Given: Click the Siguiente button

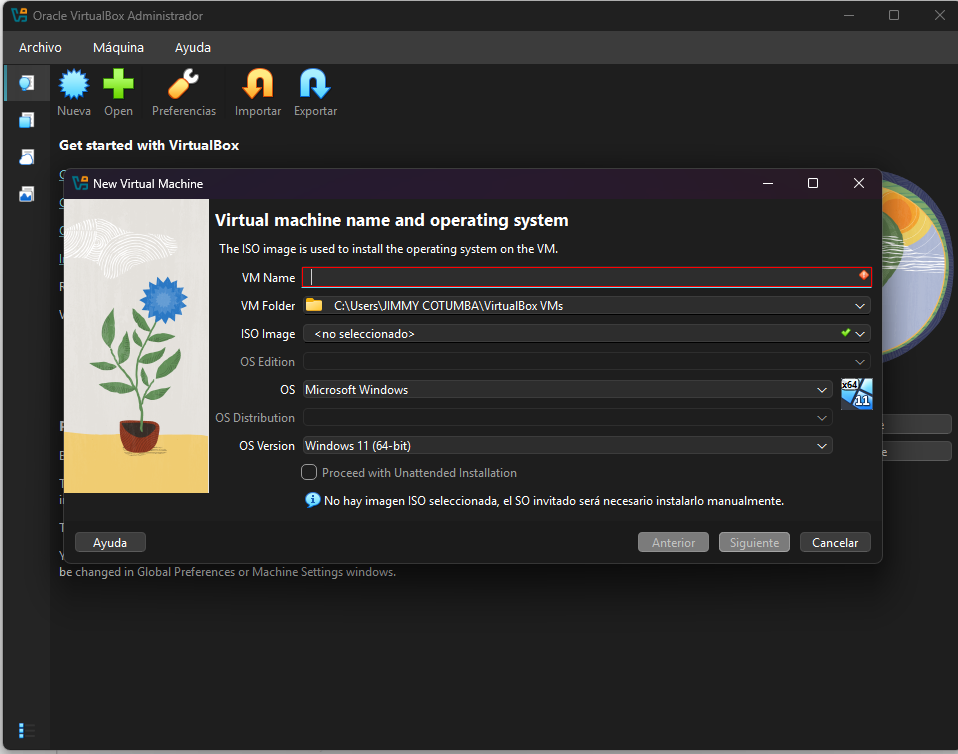Looking at the screenshot, I should (x=755, y=543).
